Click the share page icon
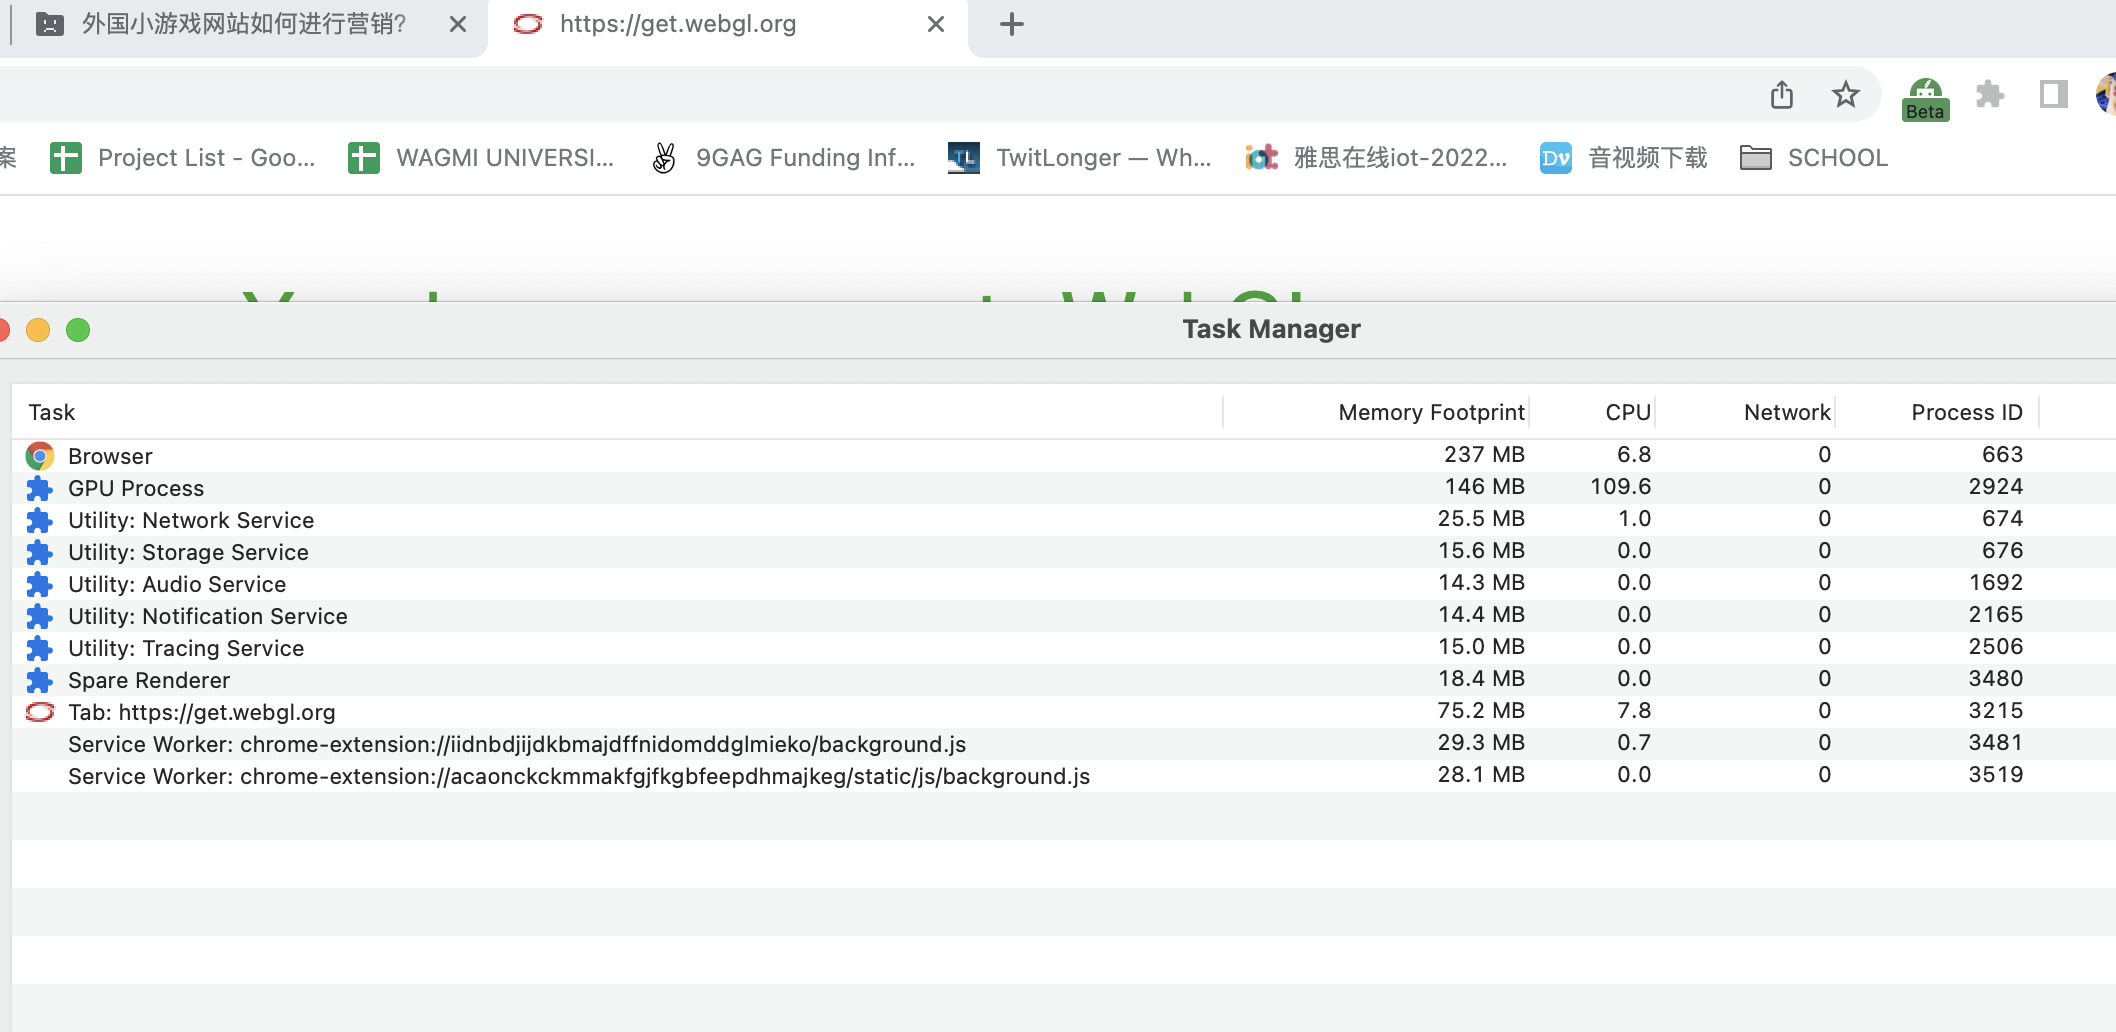 pyautogui.click(x=1782, y=95)
